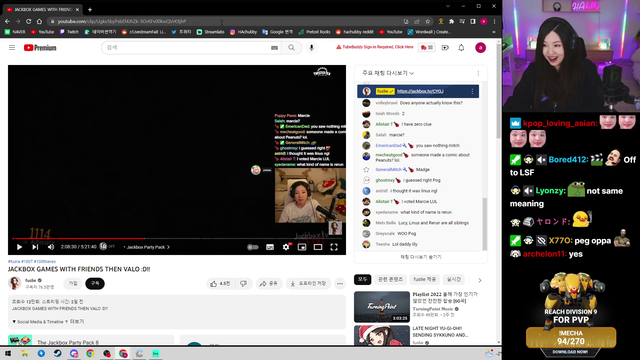Expand the video description with more
The width and height of the screenshot is (640, 360).
click(77, 322)
